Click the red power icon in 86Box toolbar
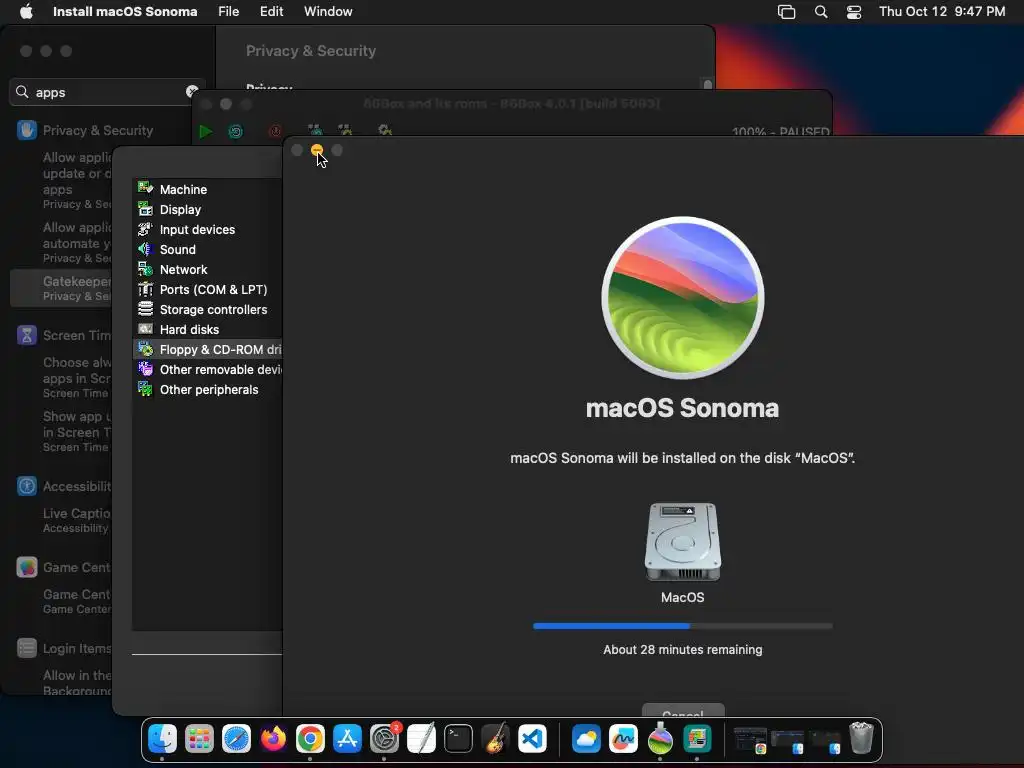The width and height of the screenshot is (1024, 768). click(276, 131)
